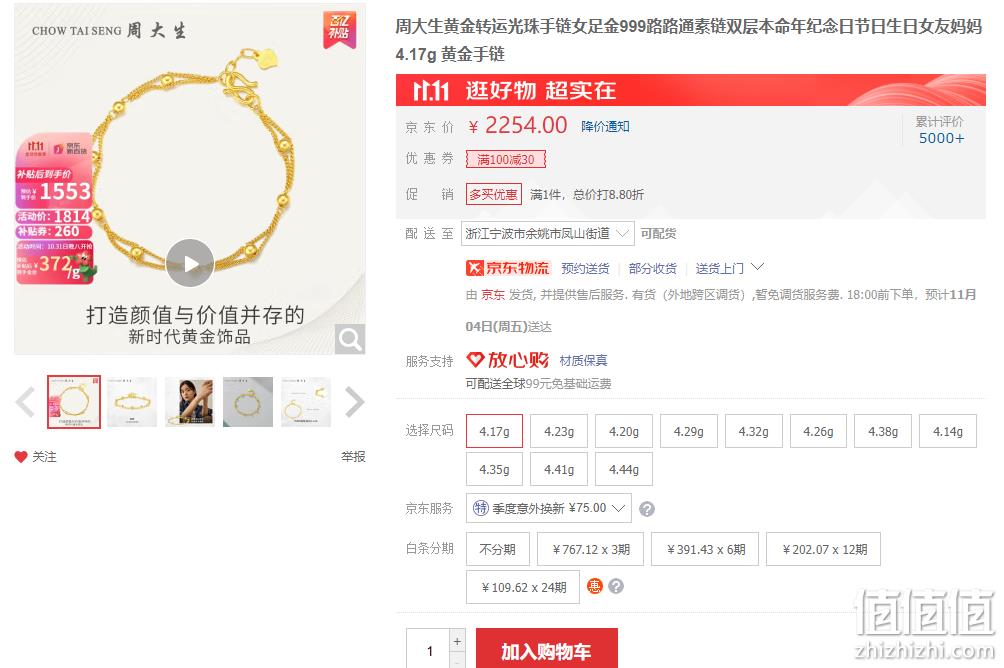Screen dimensions: 1004x668
Task: Click the question mark next to 惠 icon
Action: tap(616, 587)
